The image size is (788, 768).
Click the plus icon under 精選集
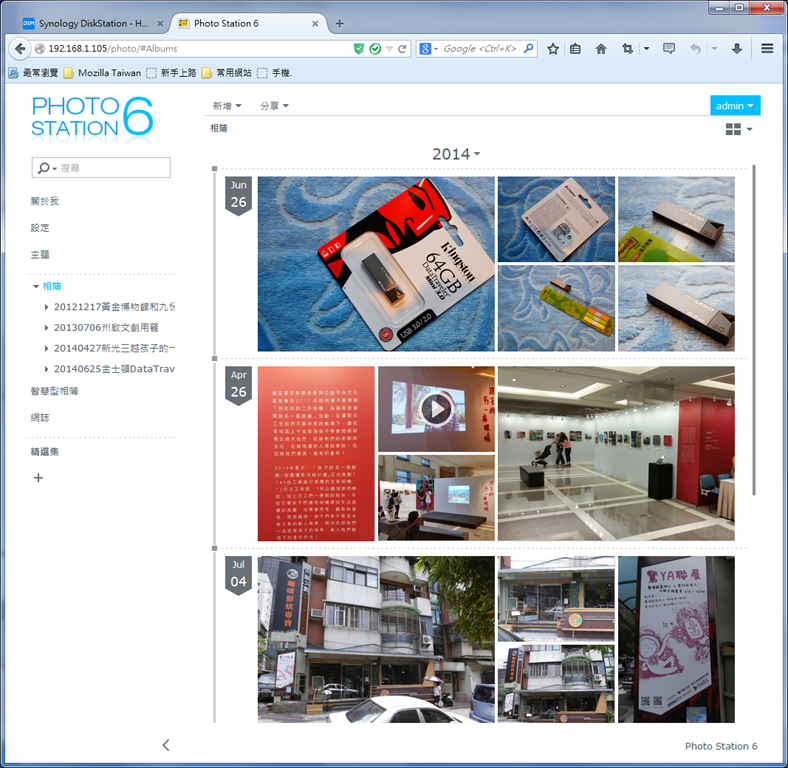point(38,477)
